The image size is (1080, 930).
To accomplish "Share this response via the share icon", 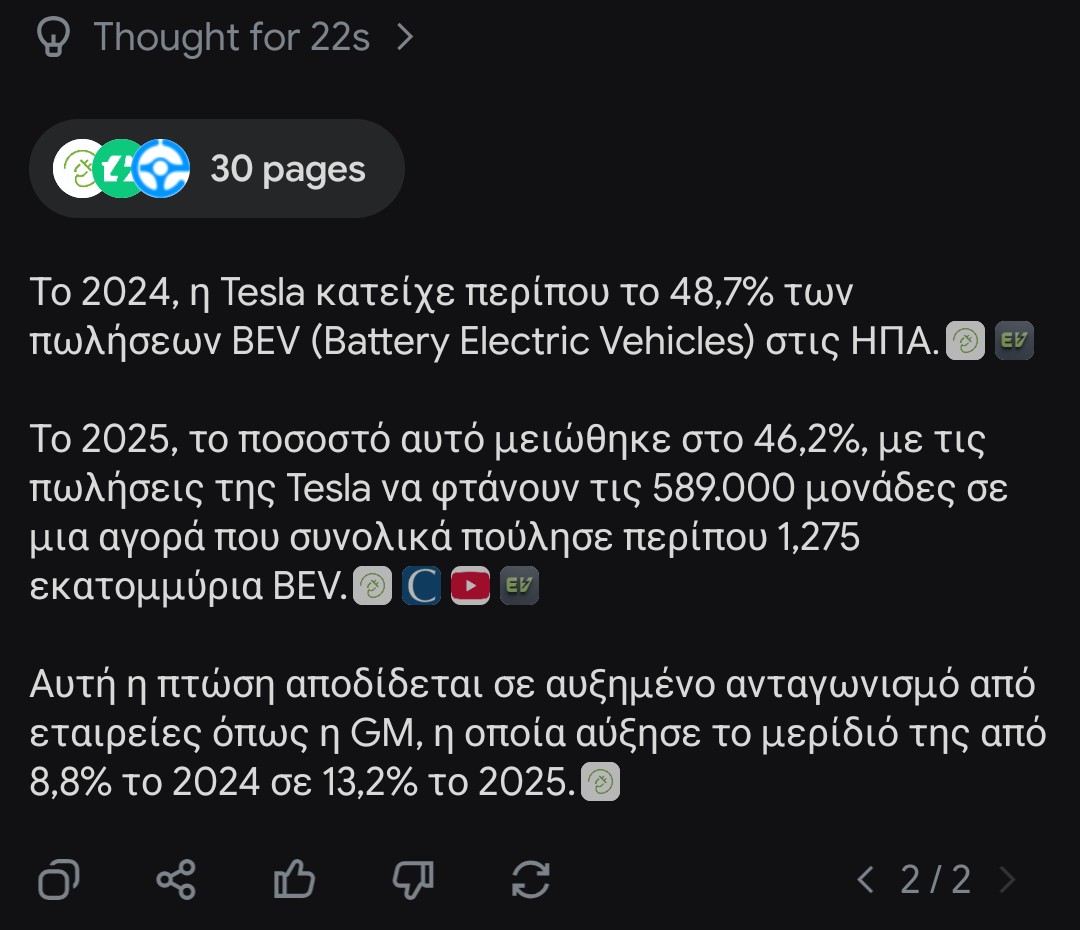I will (177, 880).
